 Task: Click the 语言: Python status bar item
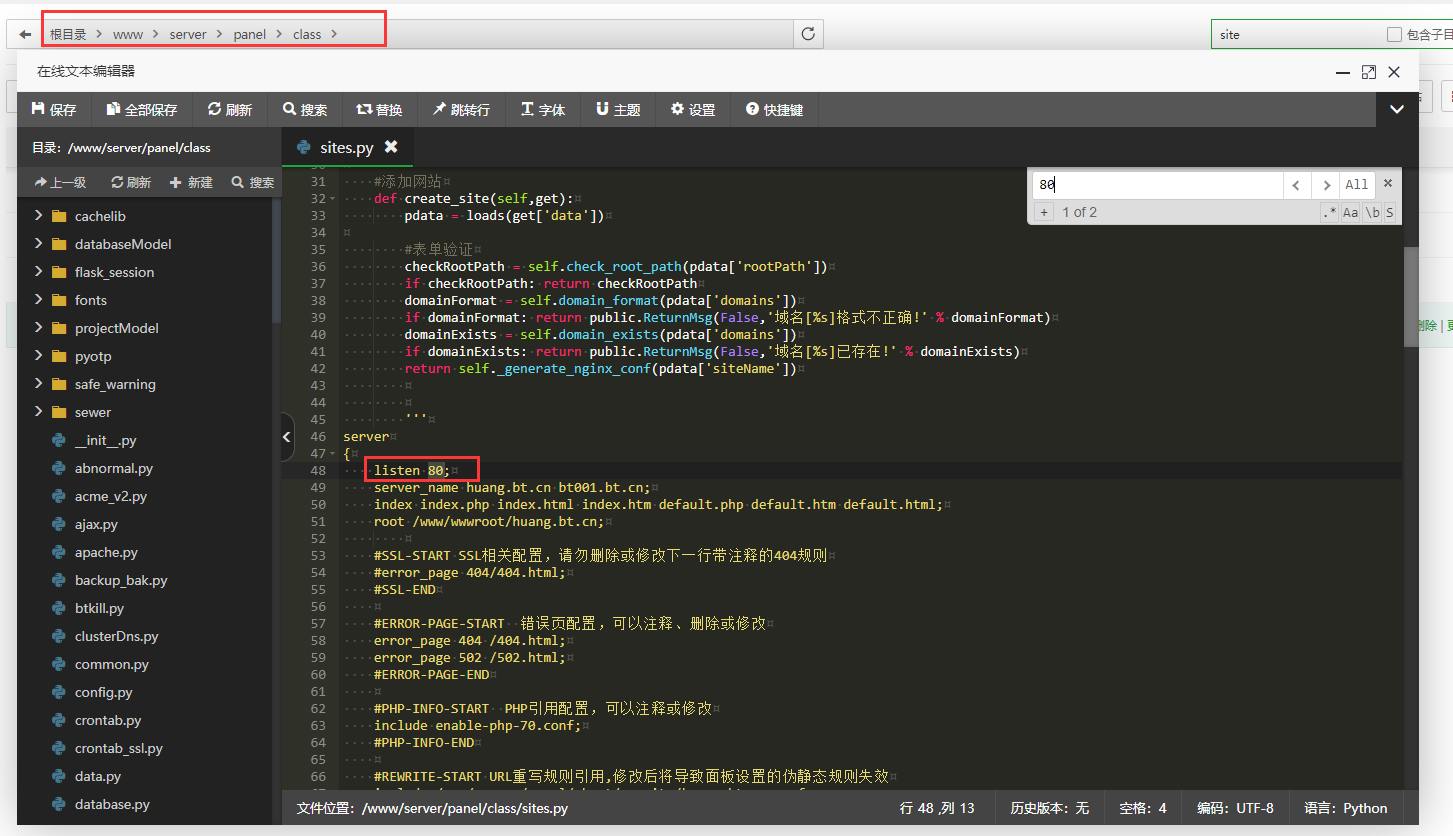1345,808
